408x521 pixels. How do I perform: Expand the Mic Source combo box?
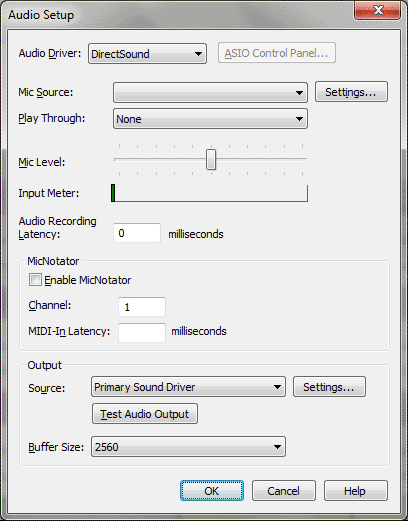[x=210, y=92]
